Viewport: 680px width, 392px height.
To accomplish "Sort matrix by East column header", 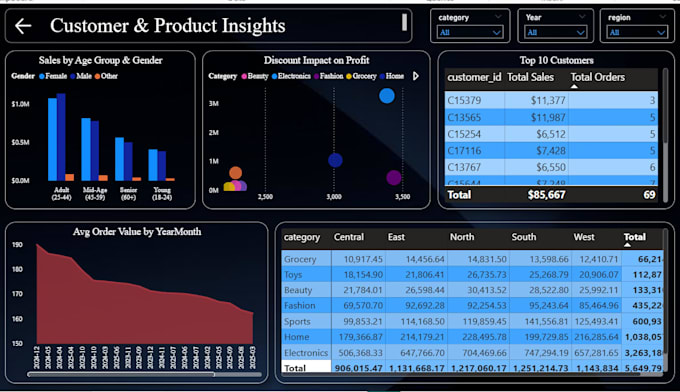I will (x=396, y=237).
